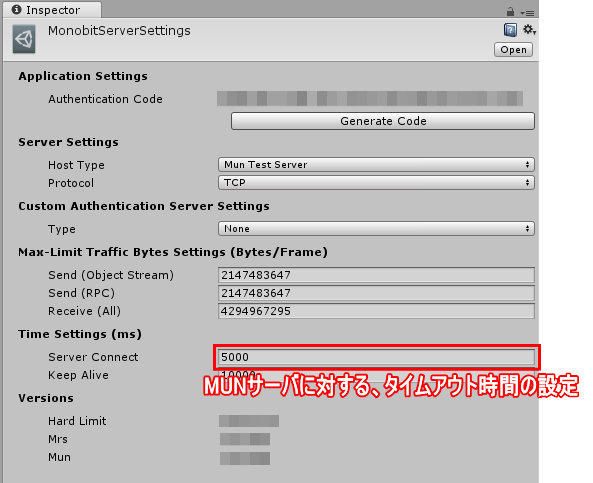Click the Receive (All) value field
The height and width of the screenshot is (483, 593).
click(376, 311)
